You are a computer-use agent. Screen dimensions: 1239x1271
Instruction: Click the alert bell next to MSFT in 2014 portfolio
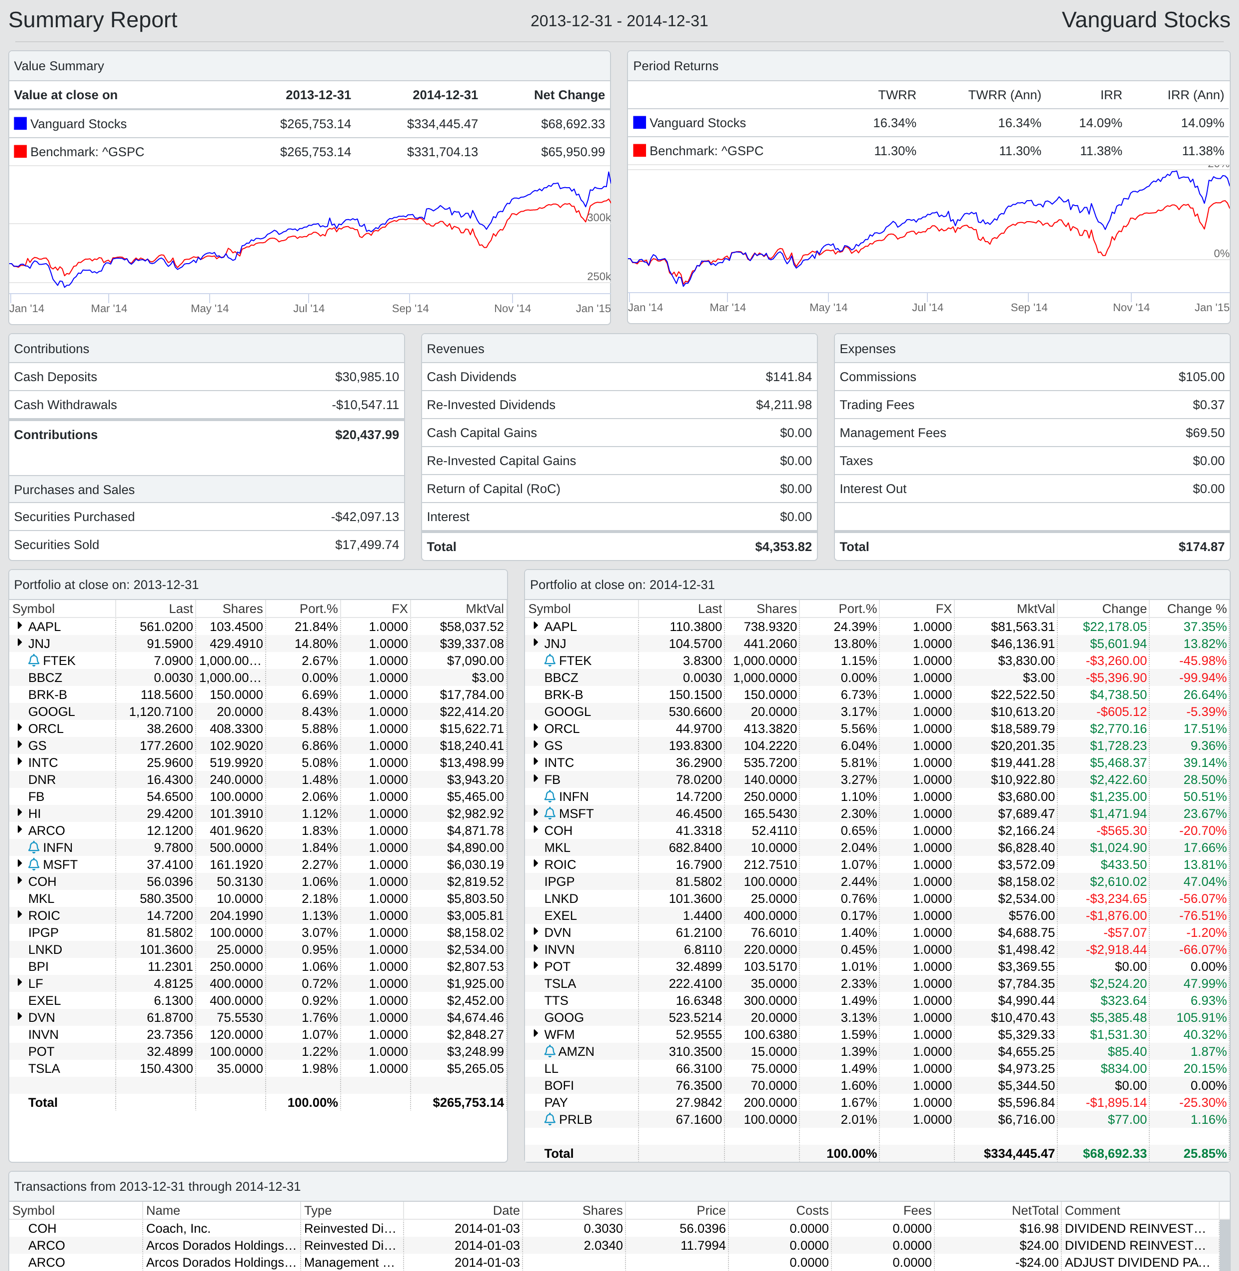pyautogui.click(x=549, y=814)
